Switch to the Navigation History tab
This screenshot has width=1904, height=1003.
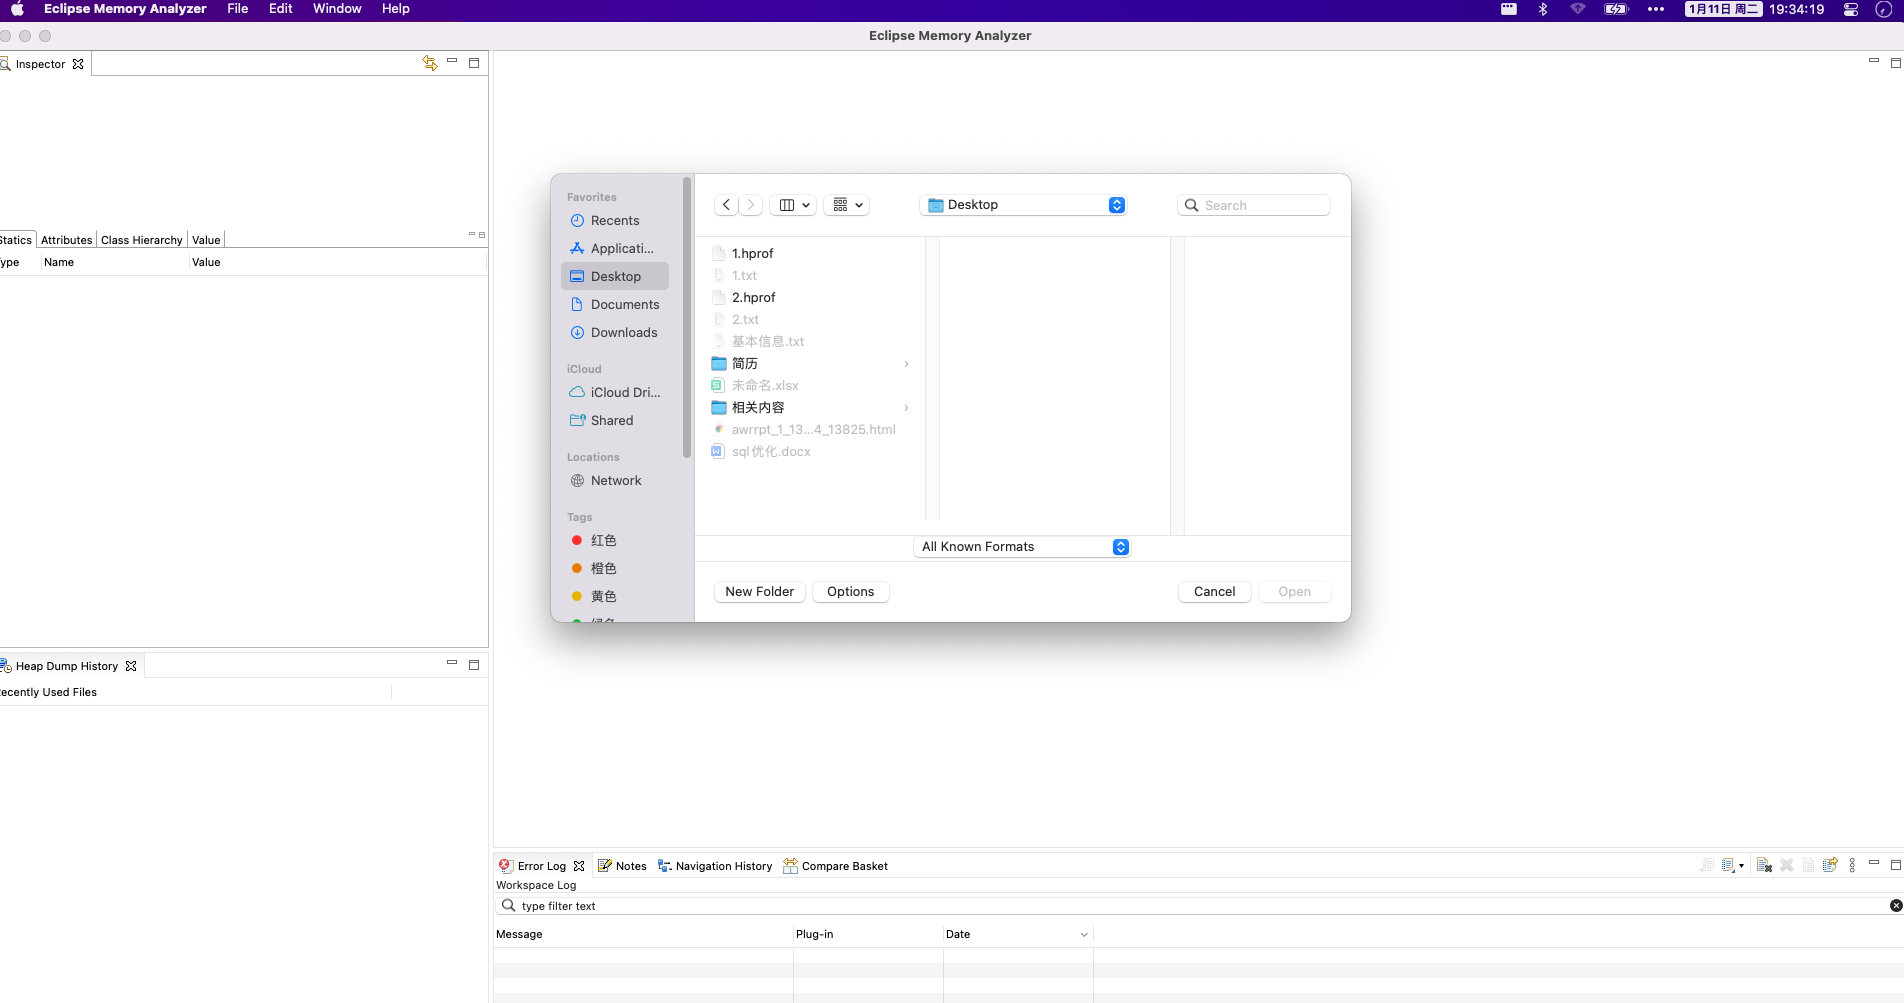point(715,866)
